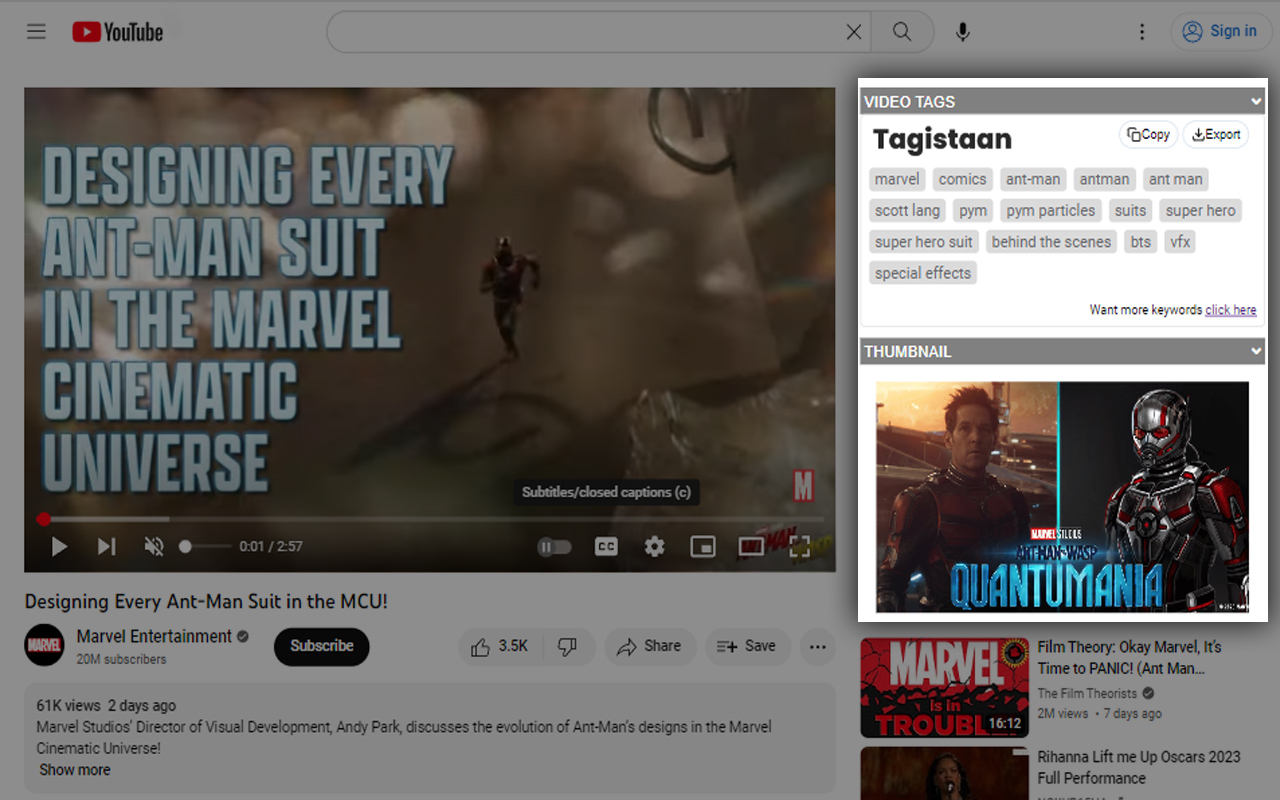Open the three-dot settings menu in header

1142,32
